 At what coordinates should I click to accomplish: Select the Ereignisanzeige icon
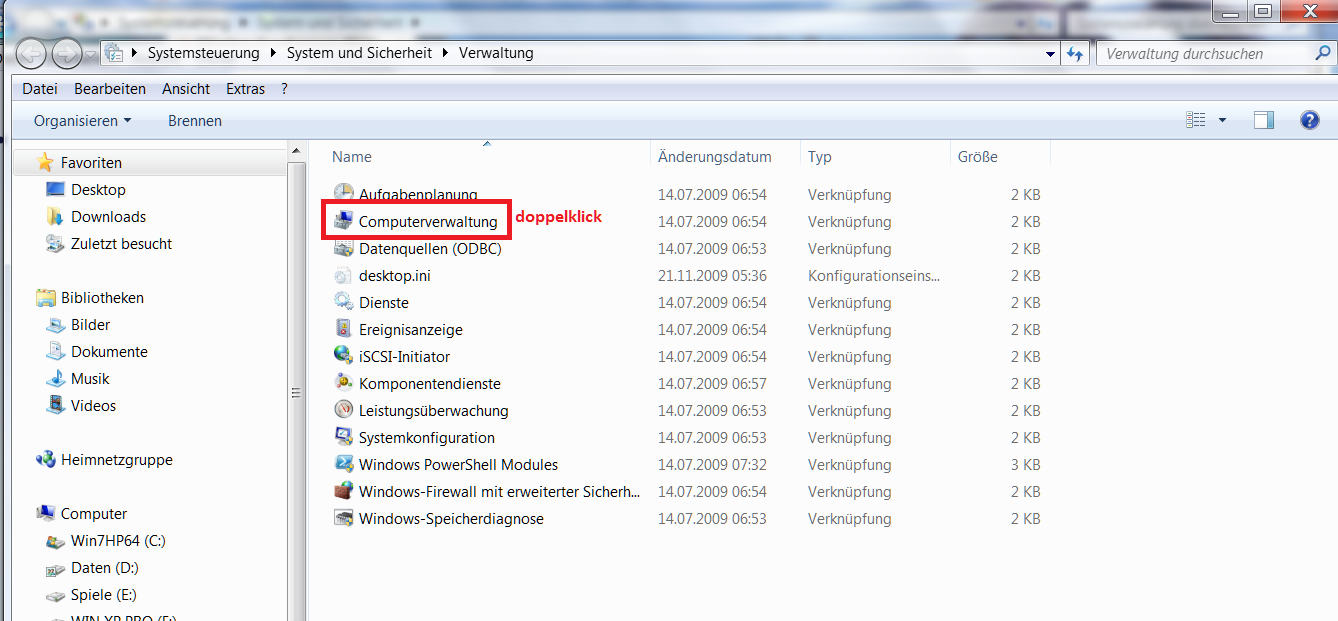343,329
